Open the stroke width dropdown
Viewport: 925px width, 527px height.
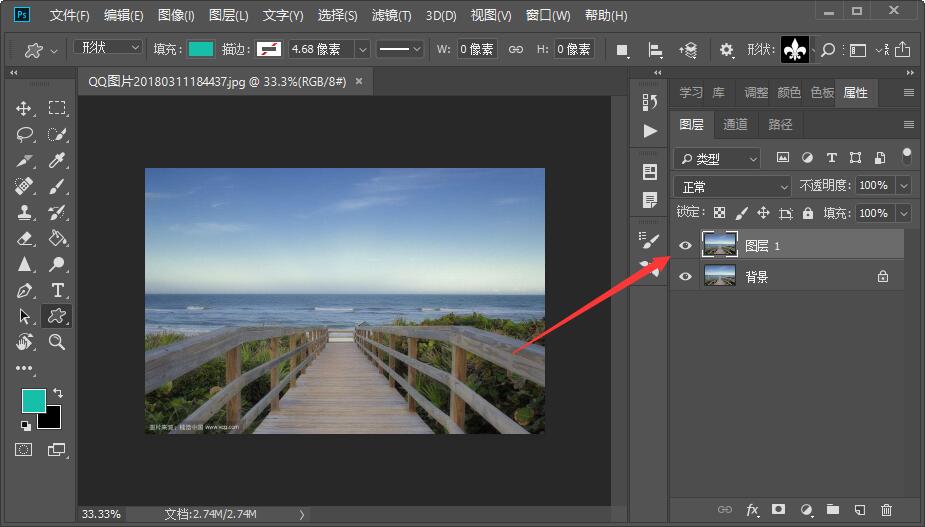pyautogui.click(x=363, y=50)
